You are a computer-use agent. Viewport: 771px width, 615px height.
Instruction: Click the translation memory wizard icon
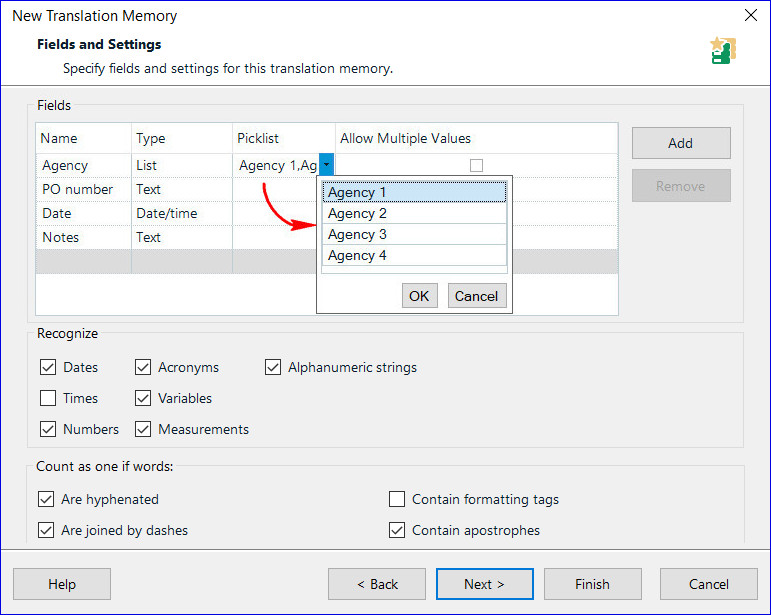[722, 52]
